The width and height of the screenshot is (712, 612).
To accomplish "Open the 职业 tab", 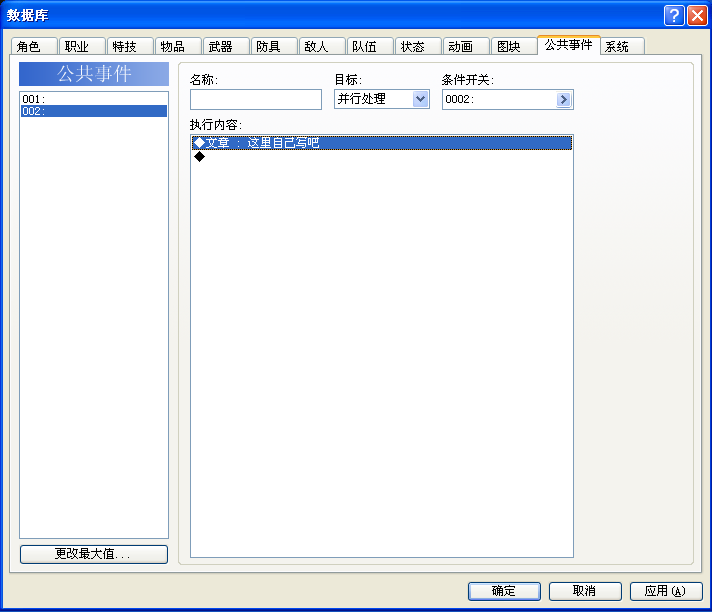I will pyautogui.click(x=82, y=46).
